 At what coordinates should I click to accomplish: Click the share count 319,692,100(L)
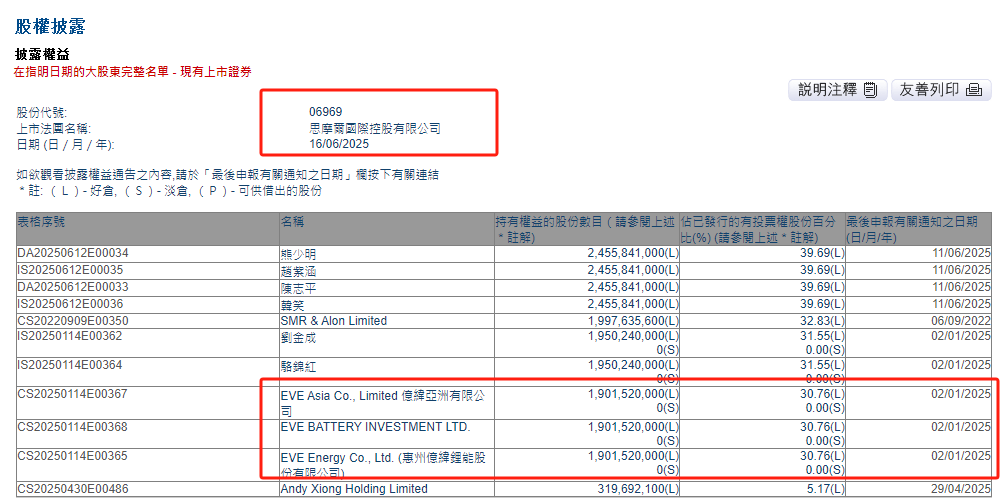pyautogui.click(x=639, y=489)
